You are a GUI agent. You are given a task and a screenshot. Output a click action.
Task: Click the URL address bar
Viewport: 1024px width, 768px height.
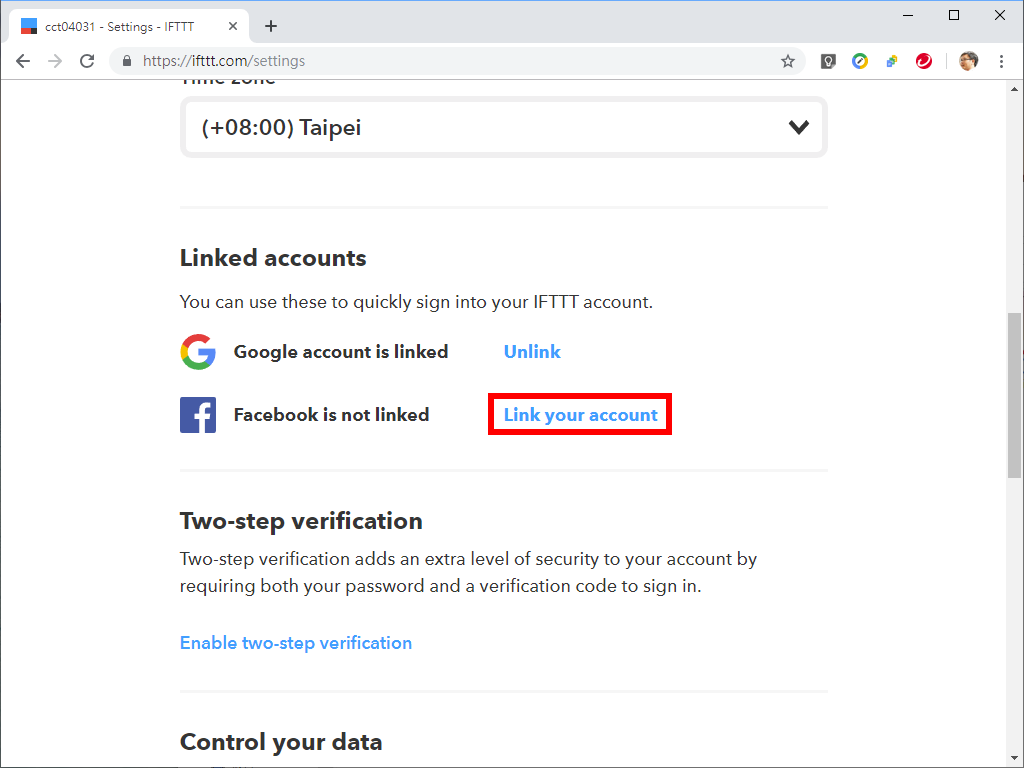(x=457, y=61)
